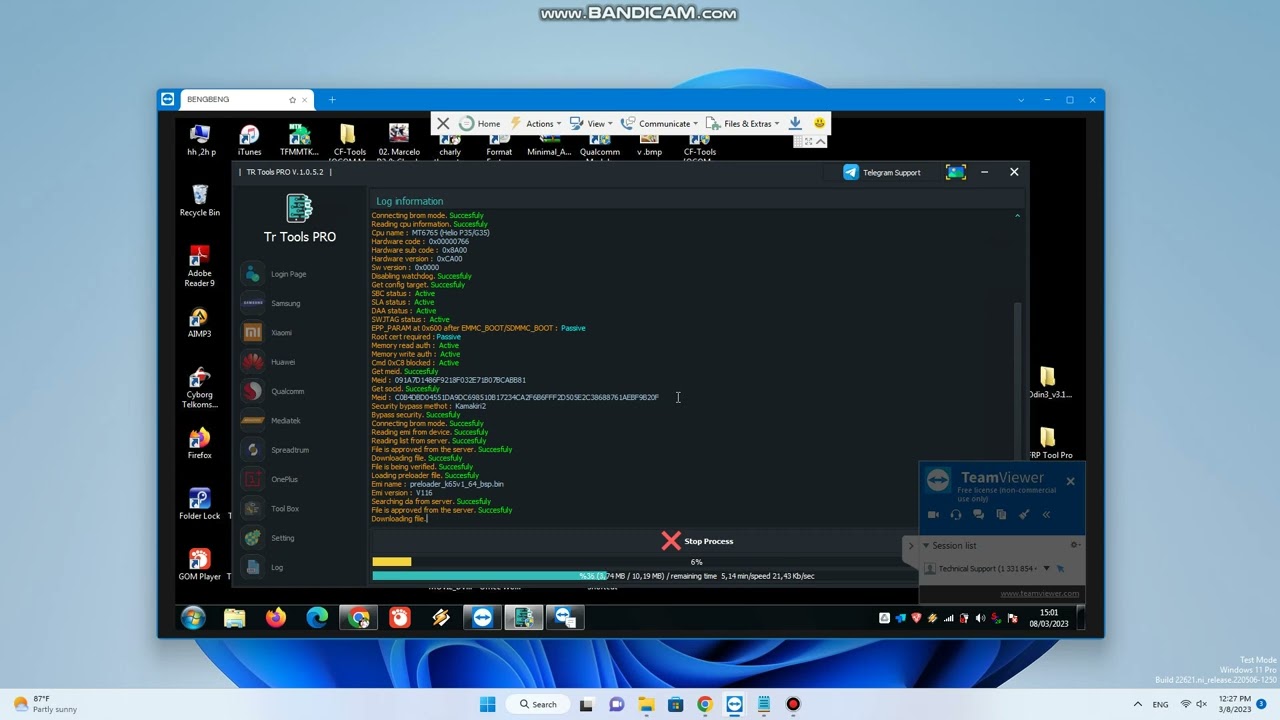Open FRP Tool Pro folder
The width and height of the screenshot is (1280, 720).
pos(1050,443)
